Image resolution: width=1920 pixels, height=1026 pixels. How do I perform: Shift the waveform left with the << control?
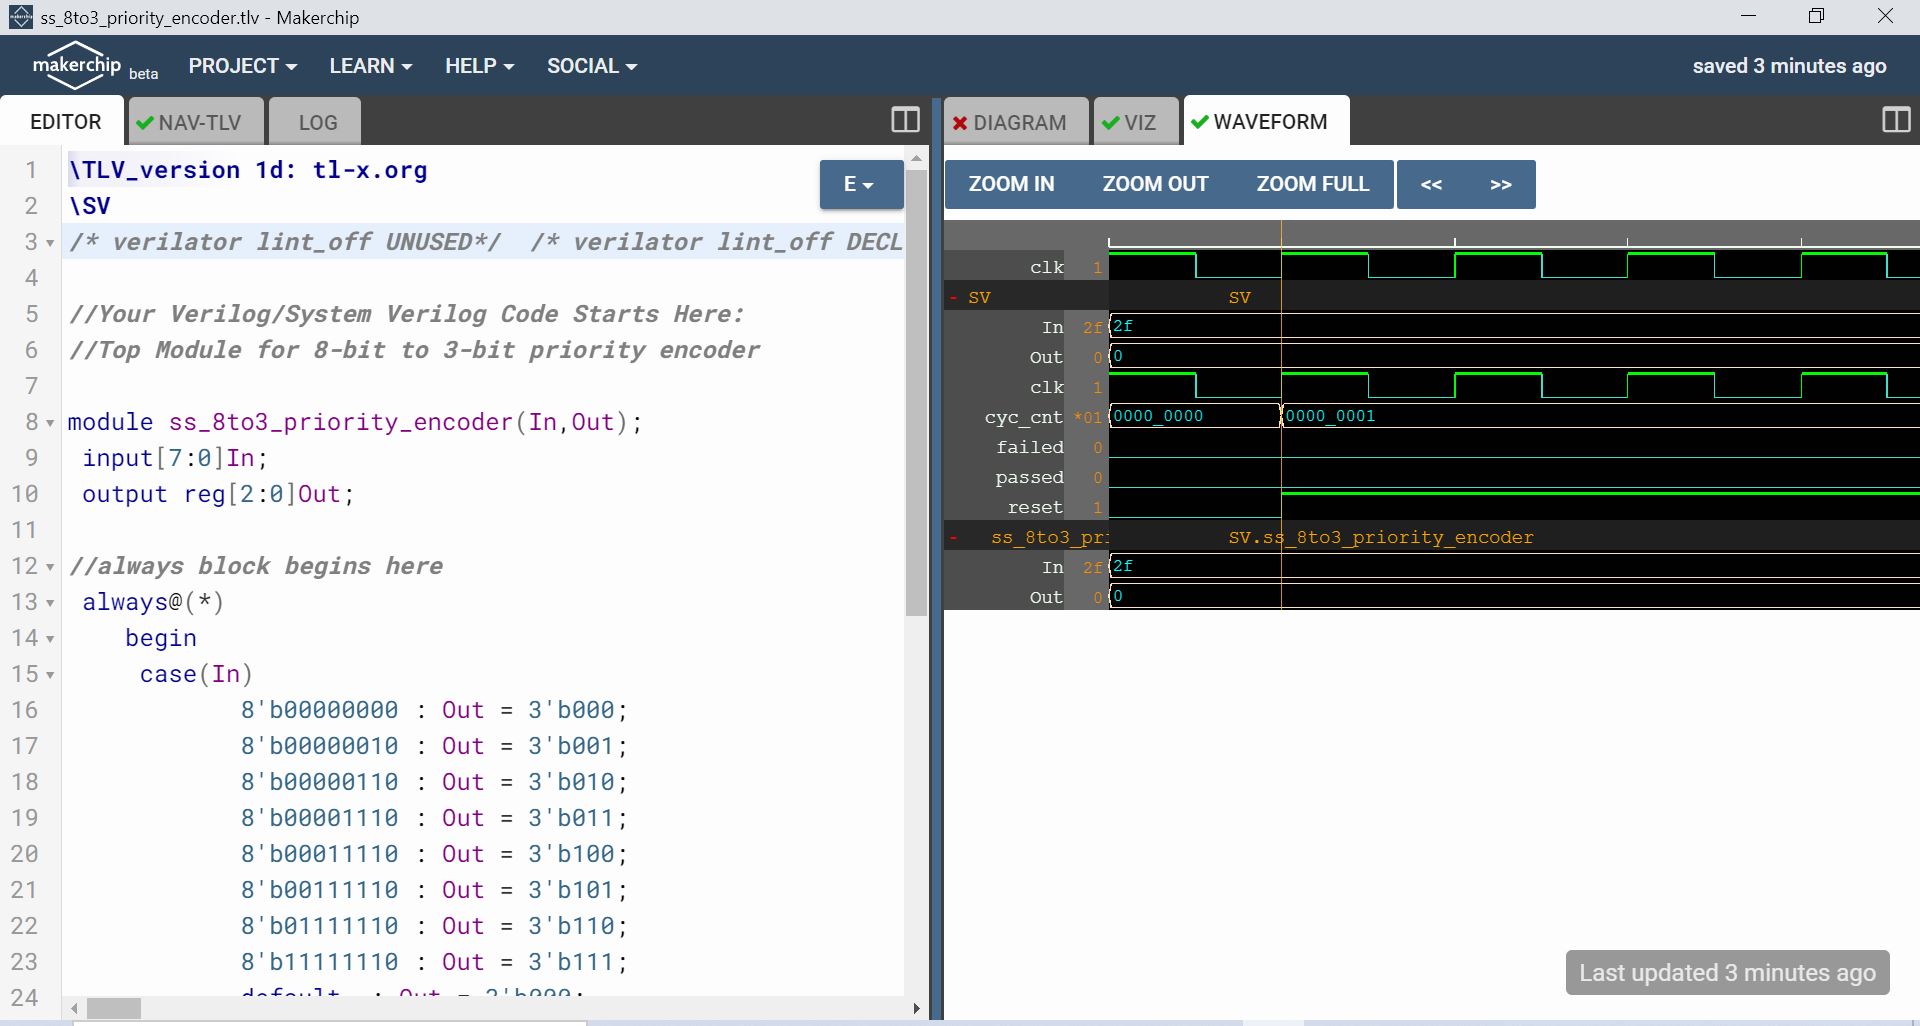pyautogui.click(x=1432, y=184)
